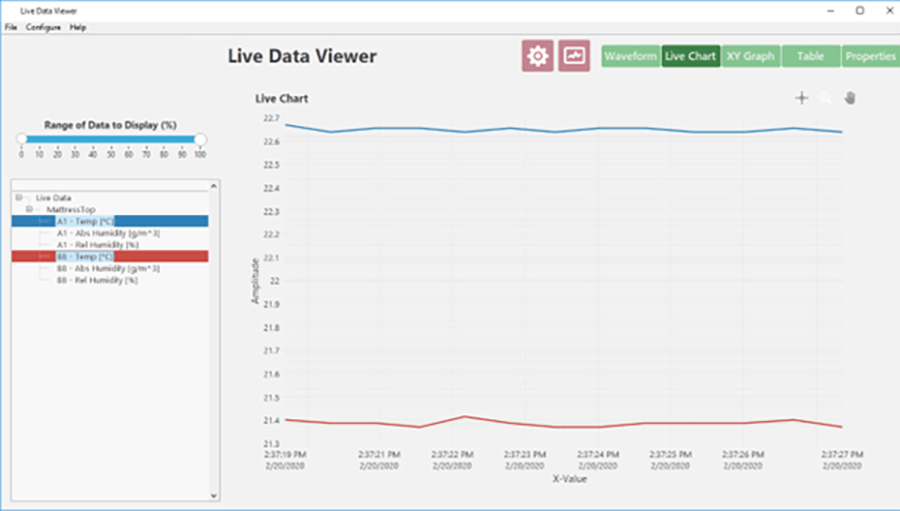The height and width of the screenshot is (511, 900).
Task: Collapse the Live Data root node
Action: coord(19,198)
